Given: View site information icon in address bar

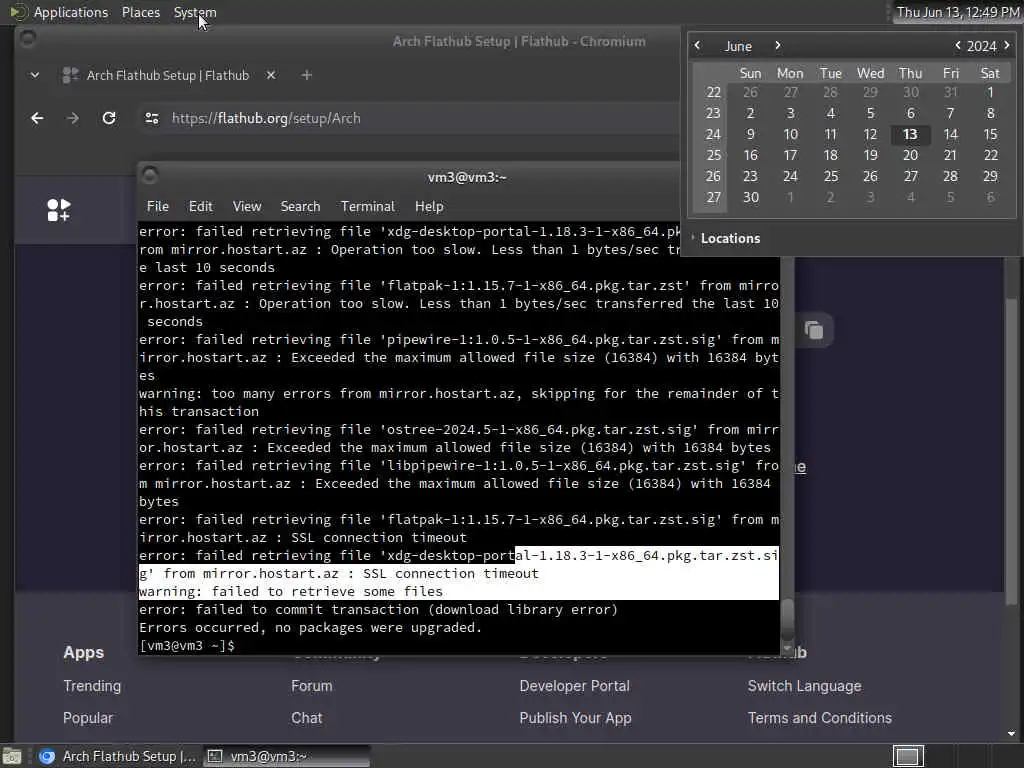Looking at the screenshot, I should (x=152, y=118).
